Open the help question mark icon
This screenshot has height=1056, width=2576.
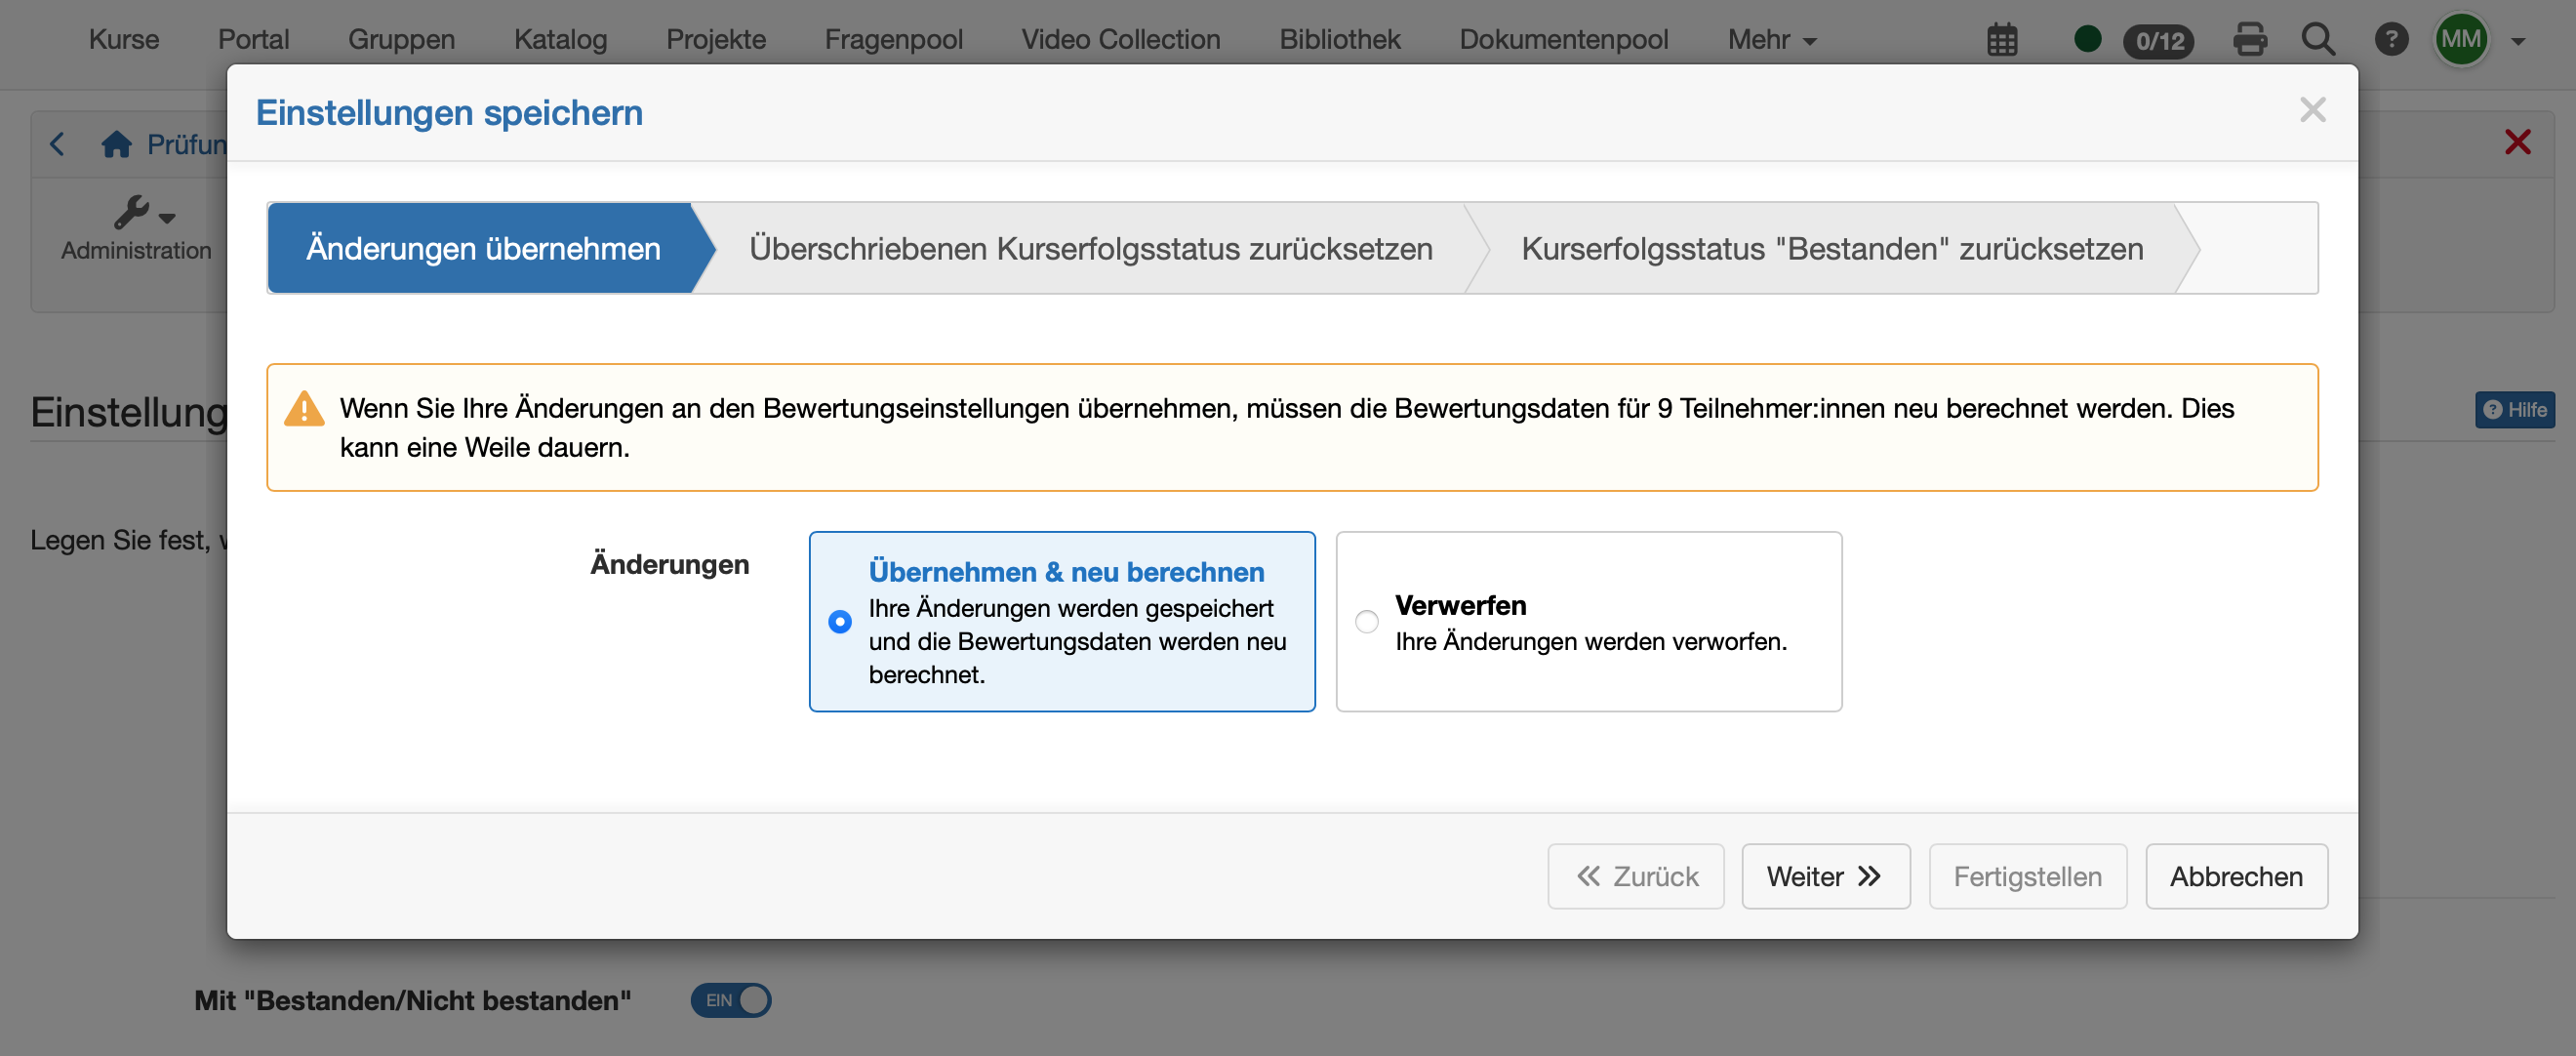(2390, 40)
